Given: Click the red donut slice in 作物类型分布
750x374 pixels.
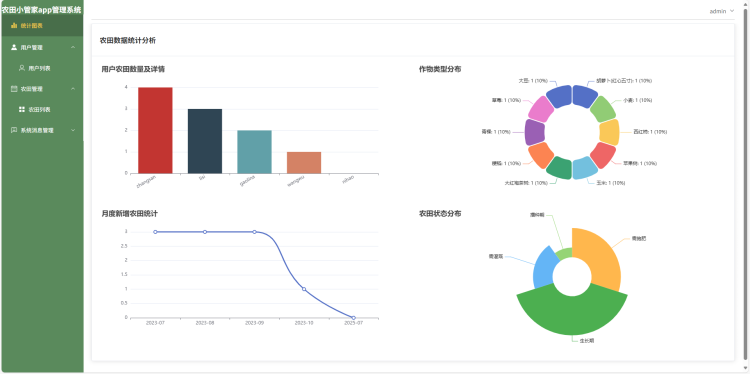Looking at the screenshot, I should [x=603, y=155].
